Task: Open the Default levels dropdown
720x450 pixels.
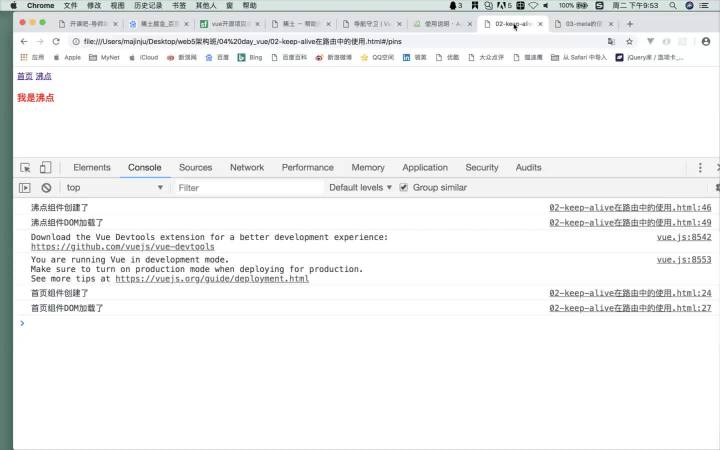Action: pyautogui.click(x=360, y=187)
